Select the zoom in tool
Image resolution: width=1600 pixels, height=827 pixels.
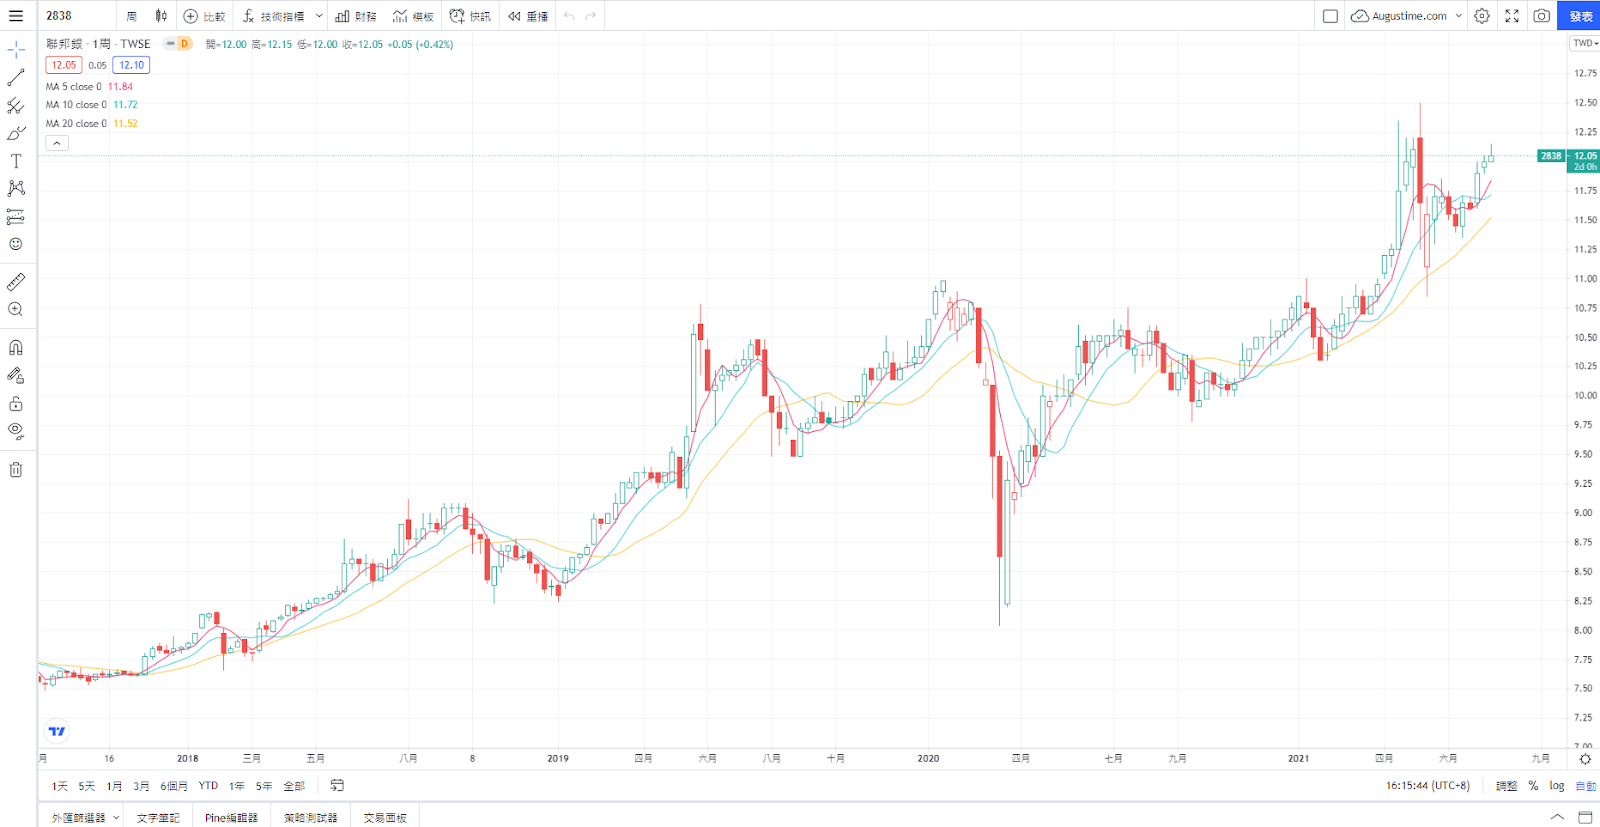click(x=16, y=310)
